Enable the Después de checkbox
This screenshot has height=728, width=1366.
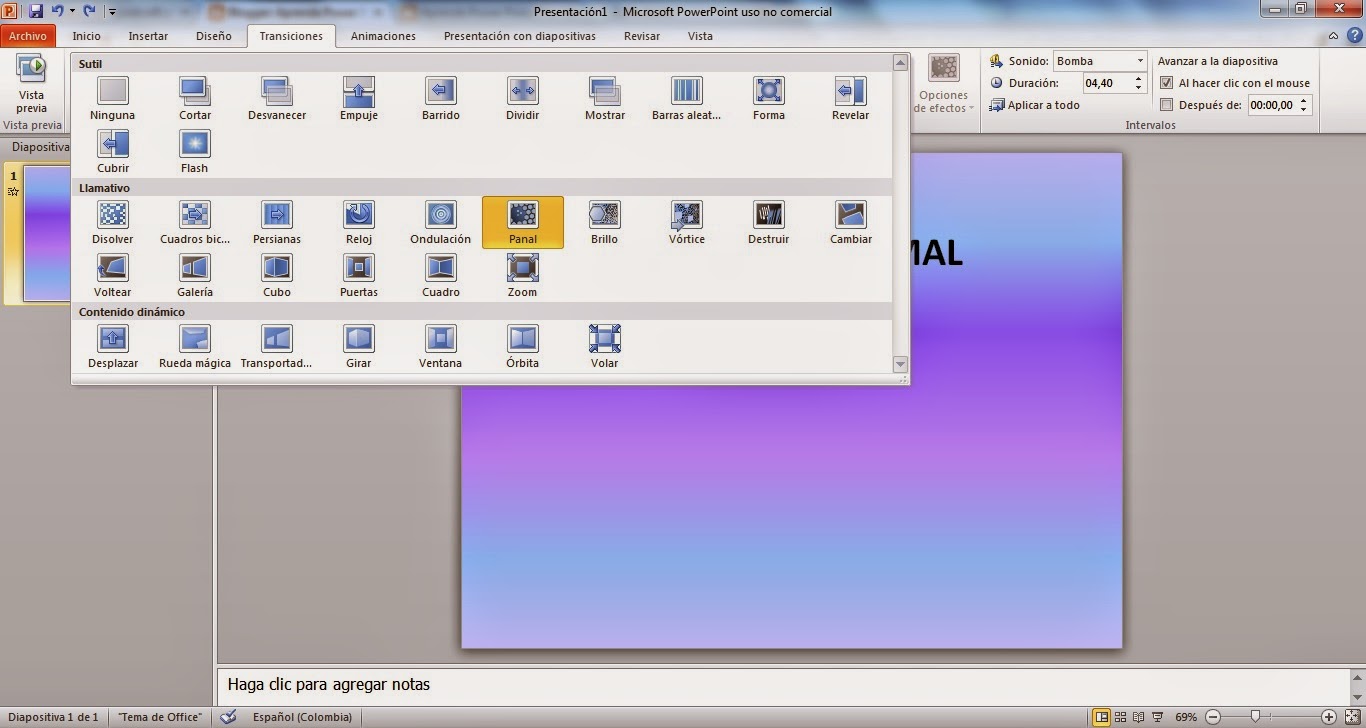pyautogui.click(x=1167, y=104)
